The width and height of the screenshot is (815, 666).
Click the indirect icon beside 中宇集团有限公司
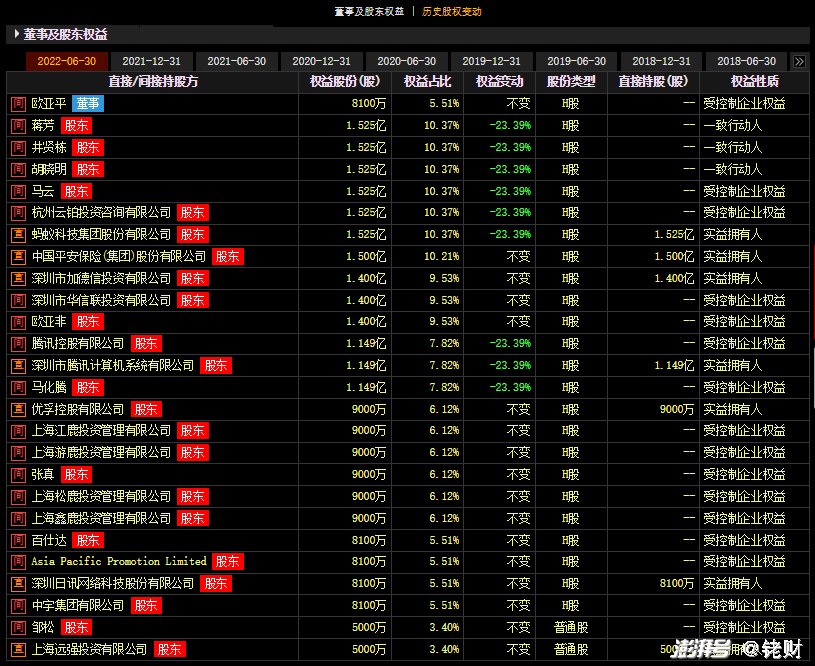(x=19, y=606)
